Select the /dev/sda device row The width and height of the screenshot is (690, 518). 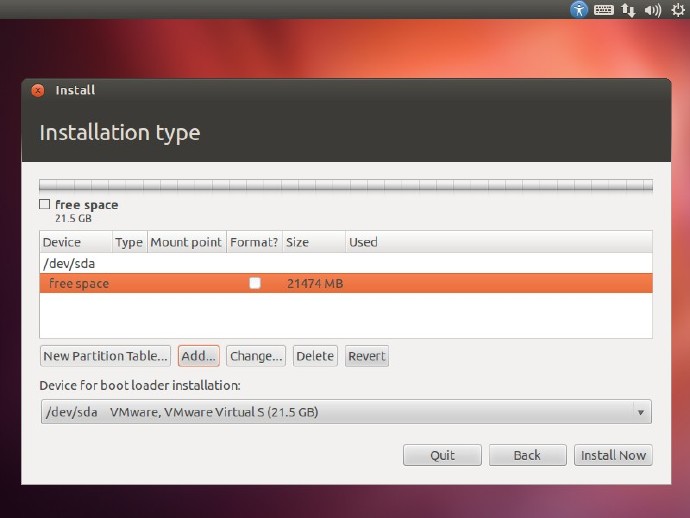346,263
